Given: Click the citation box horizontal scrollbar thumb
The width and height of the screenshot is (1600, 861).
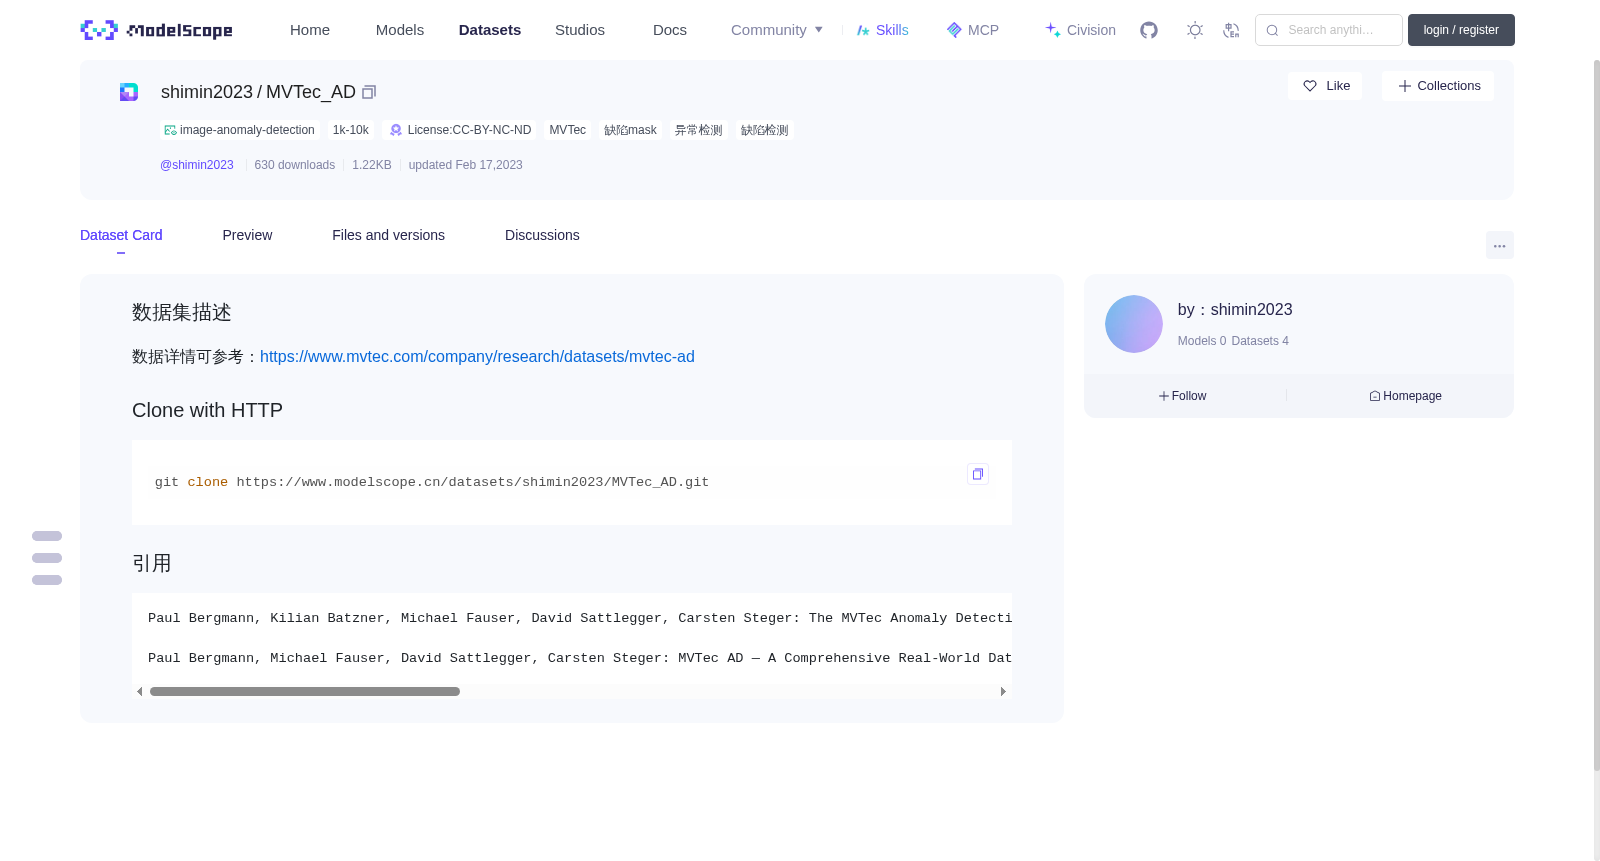Looking at the screenshot, I should tap(305, 692).
